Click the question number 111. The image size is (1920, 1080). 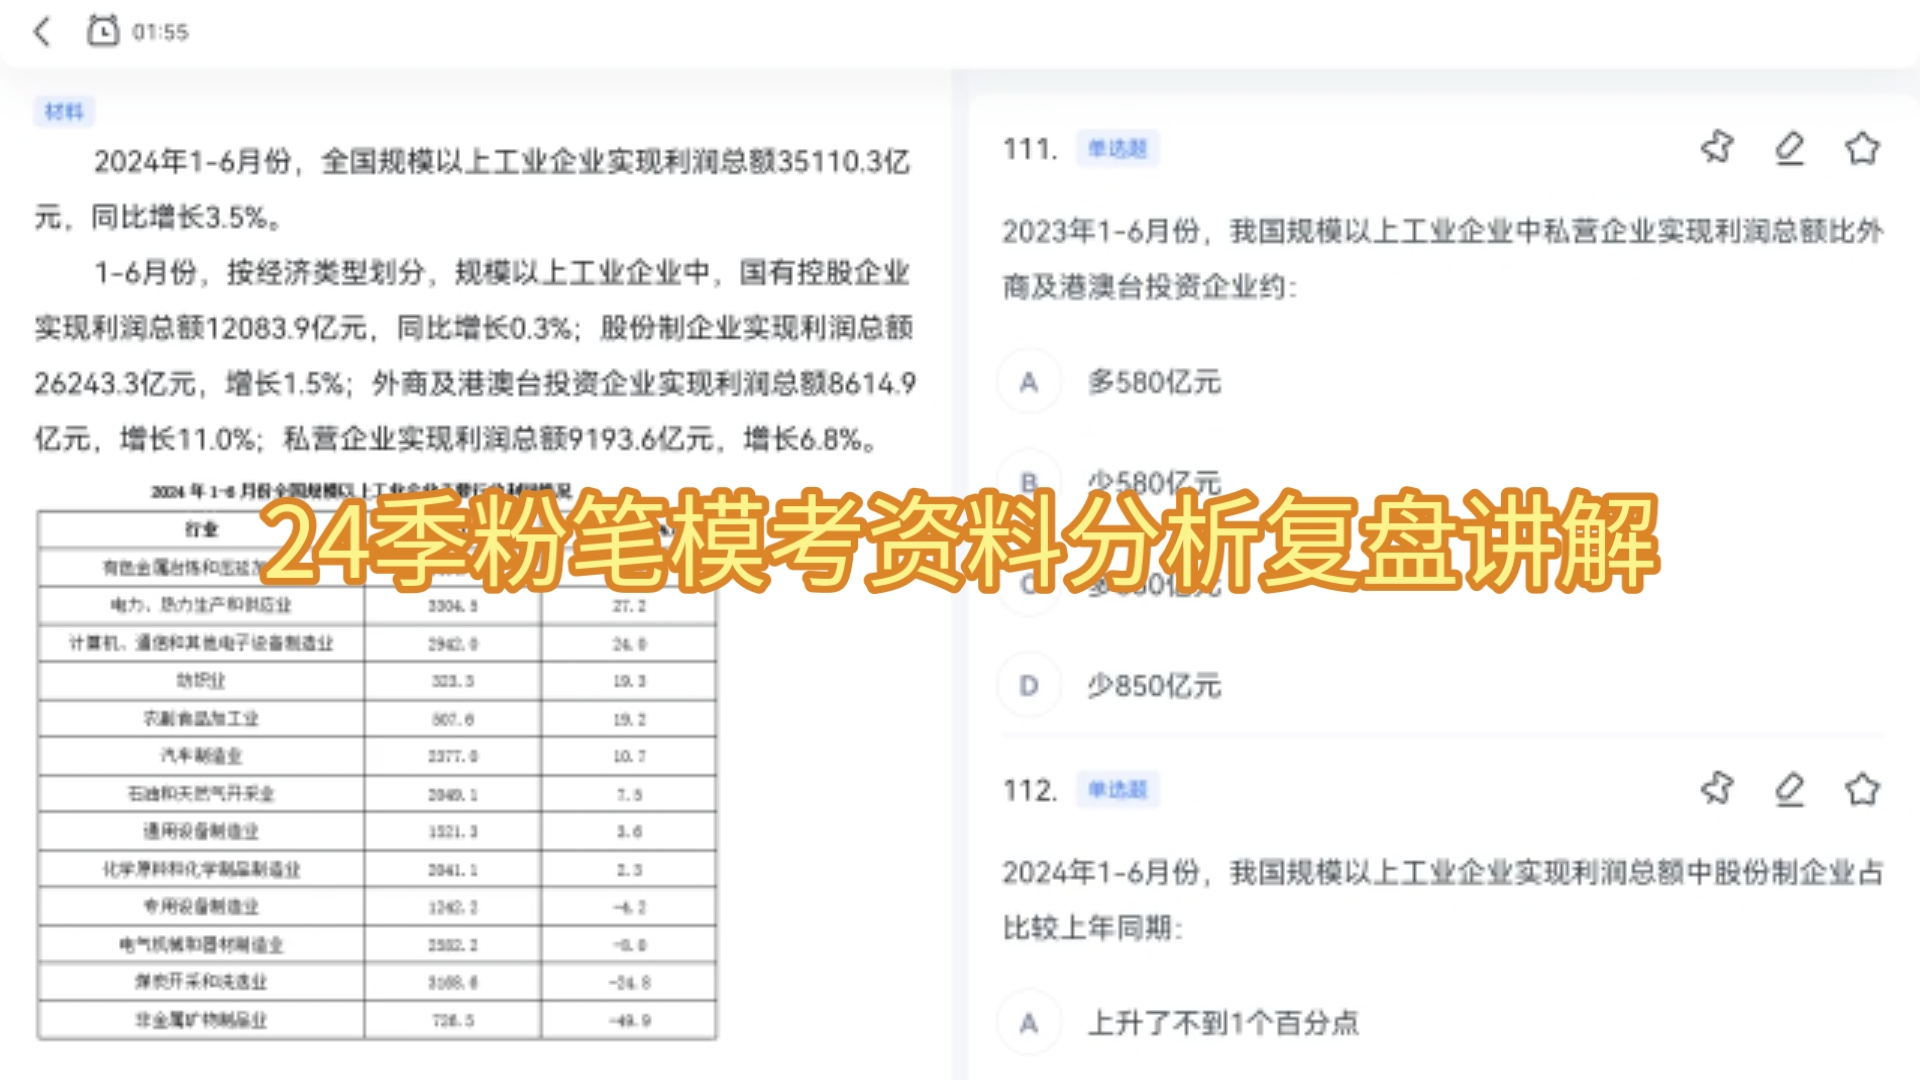click(x=1029, y=149)
